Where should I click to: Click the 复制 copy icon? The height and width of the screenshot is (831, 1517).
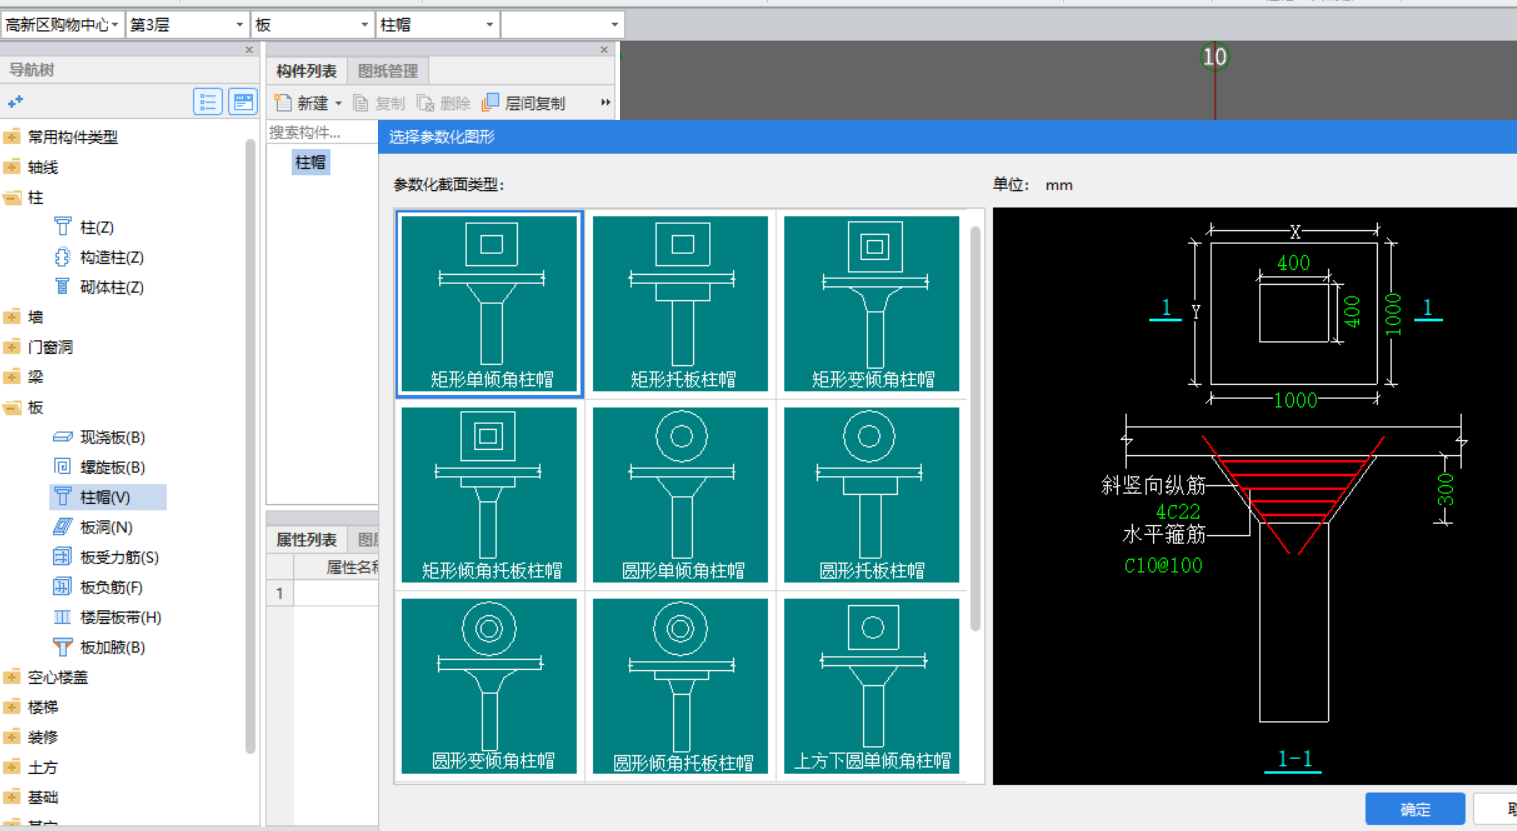click(361, 103)
